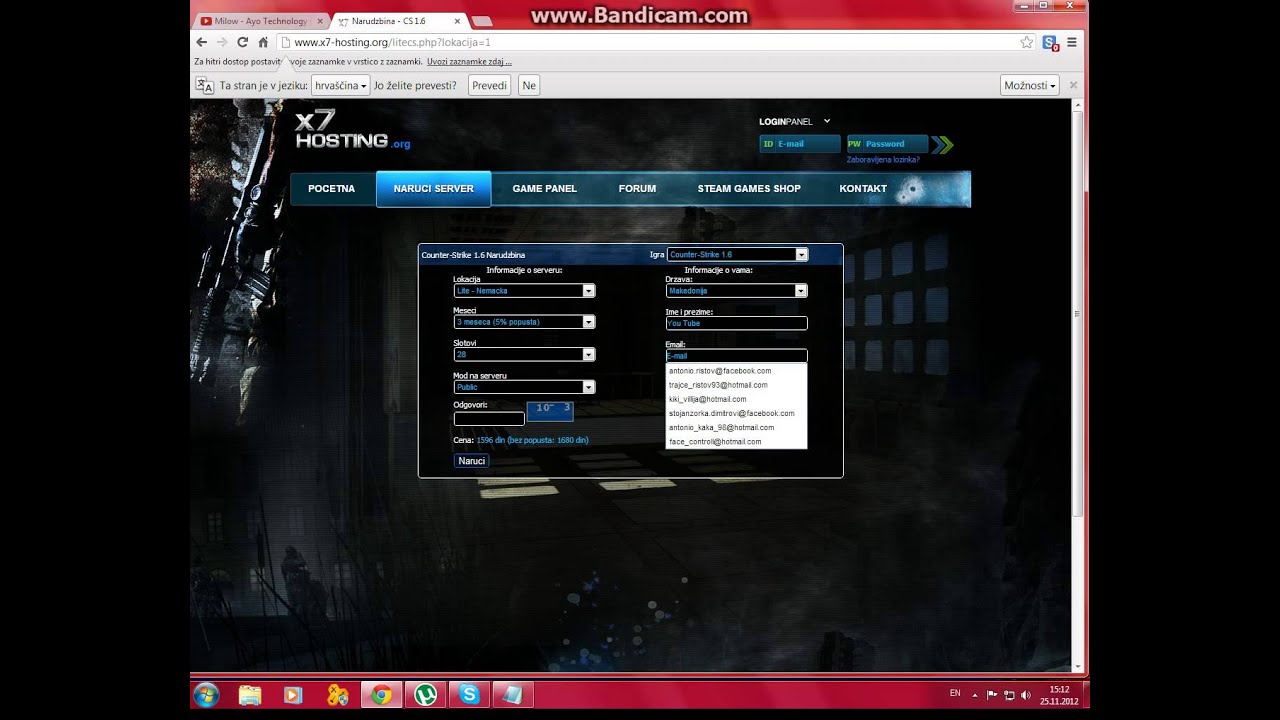Image resolution: width=1280 pixels, height=720 pixels.
Task: Open the FORUM navigation item
Action: (637, 189)
